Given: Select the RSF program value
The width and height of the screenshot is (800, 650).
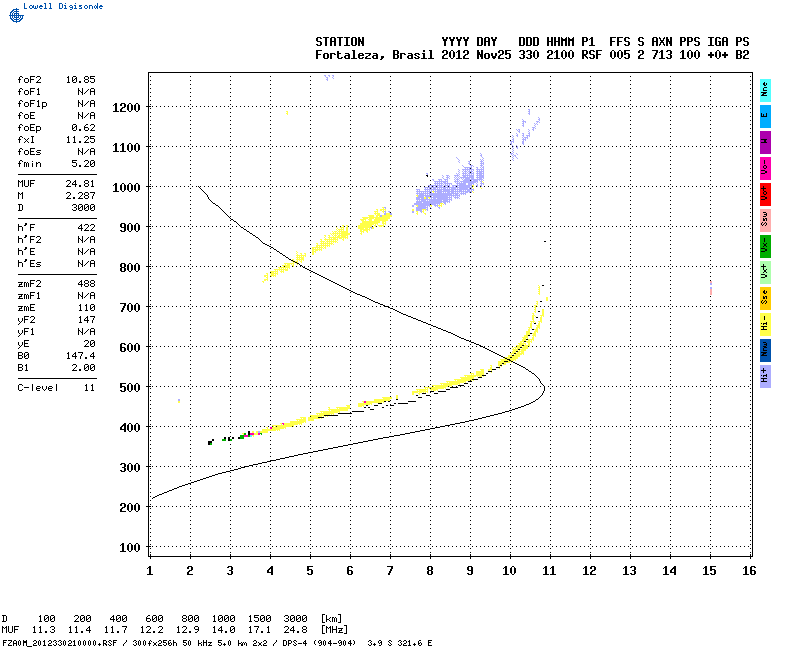Looking at the screenshot, I should [591, 55].
